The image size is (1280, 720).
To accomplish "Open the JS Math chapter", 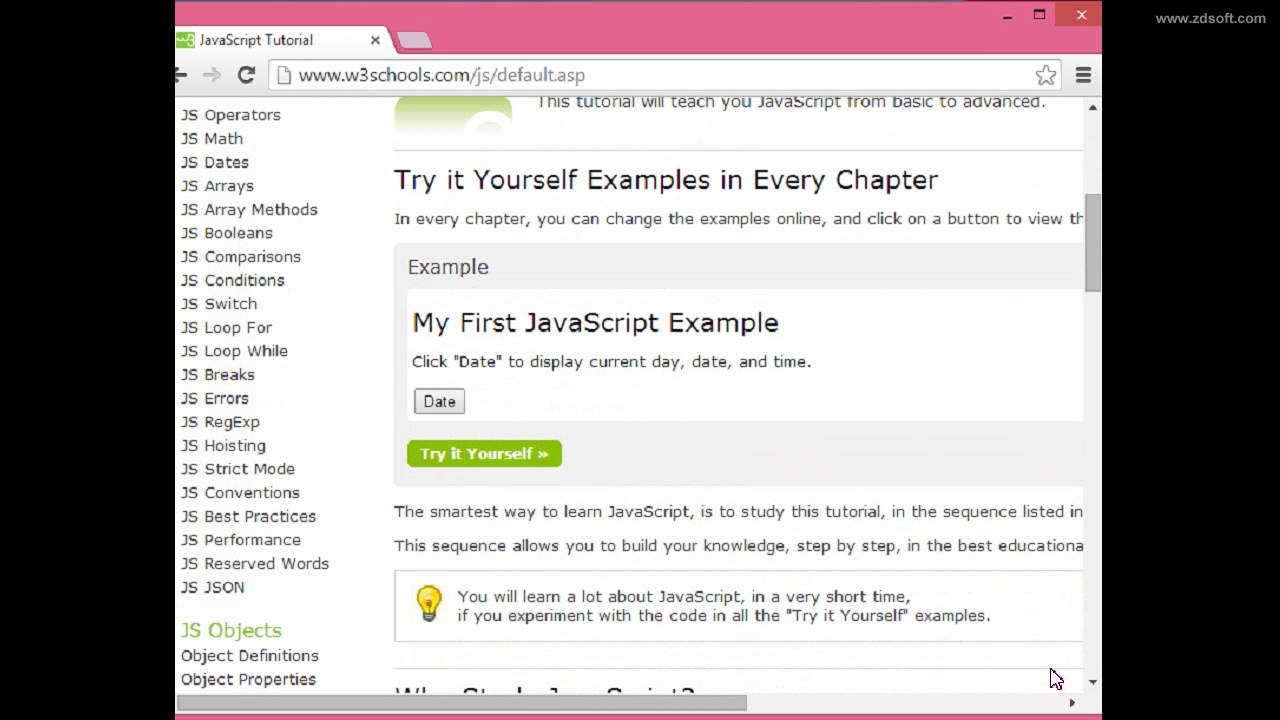I will coord(212,139).
